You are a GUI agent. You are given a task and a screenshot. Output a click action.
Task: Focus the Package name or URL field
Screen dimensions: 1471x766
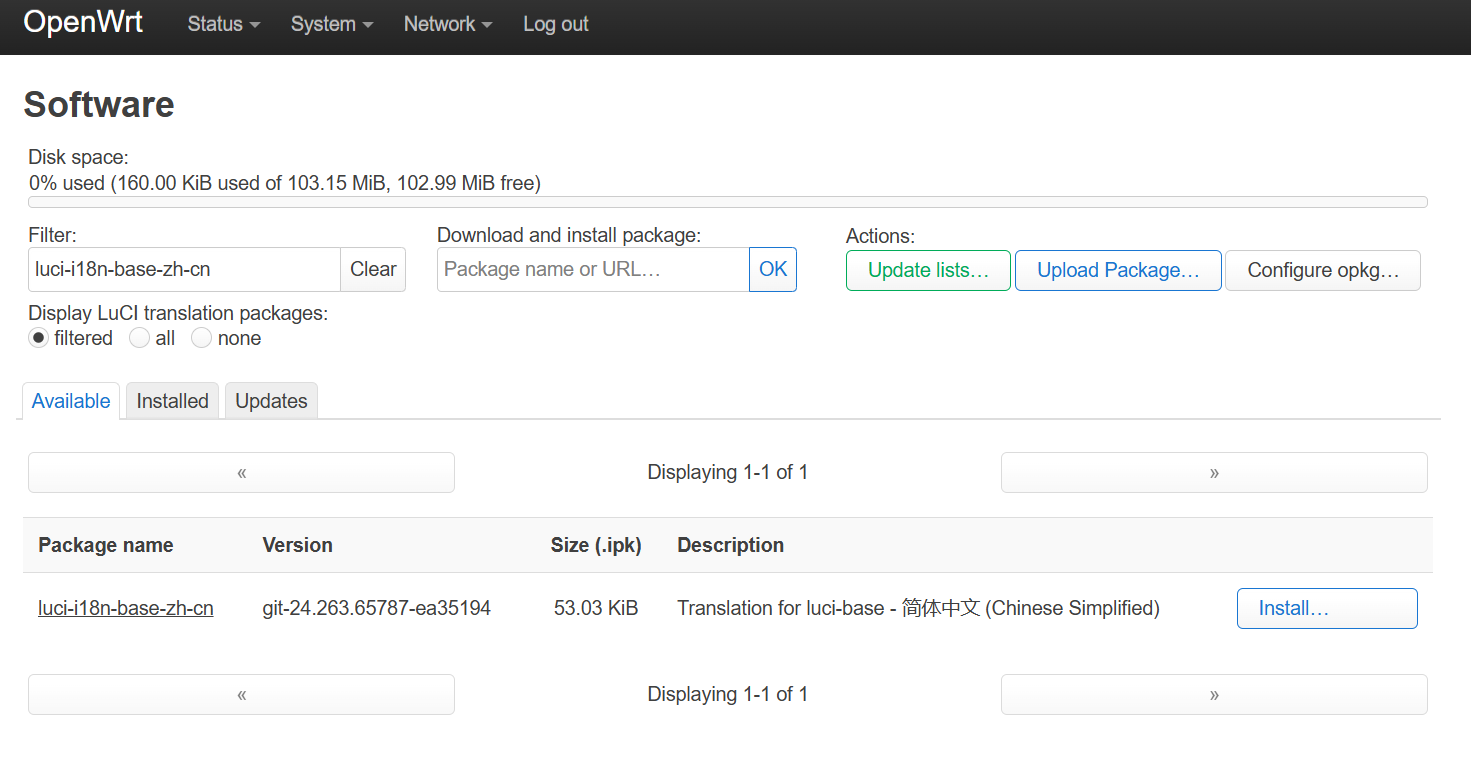[x=593, y=269]
